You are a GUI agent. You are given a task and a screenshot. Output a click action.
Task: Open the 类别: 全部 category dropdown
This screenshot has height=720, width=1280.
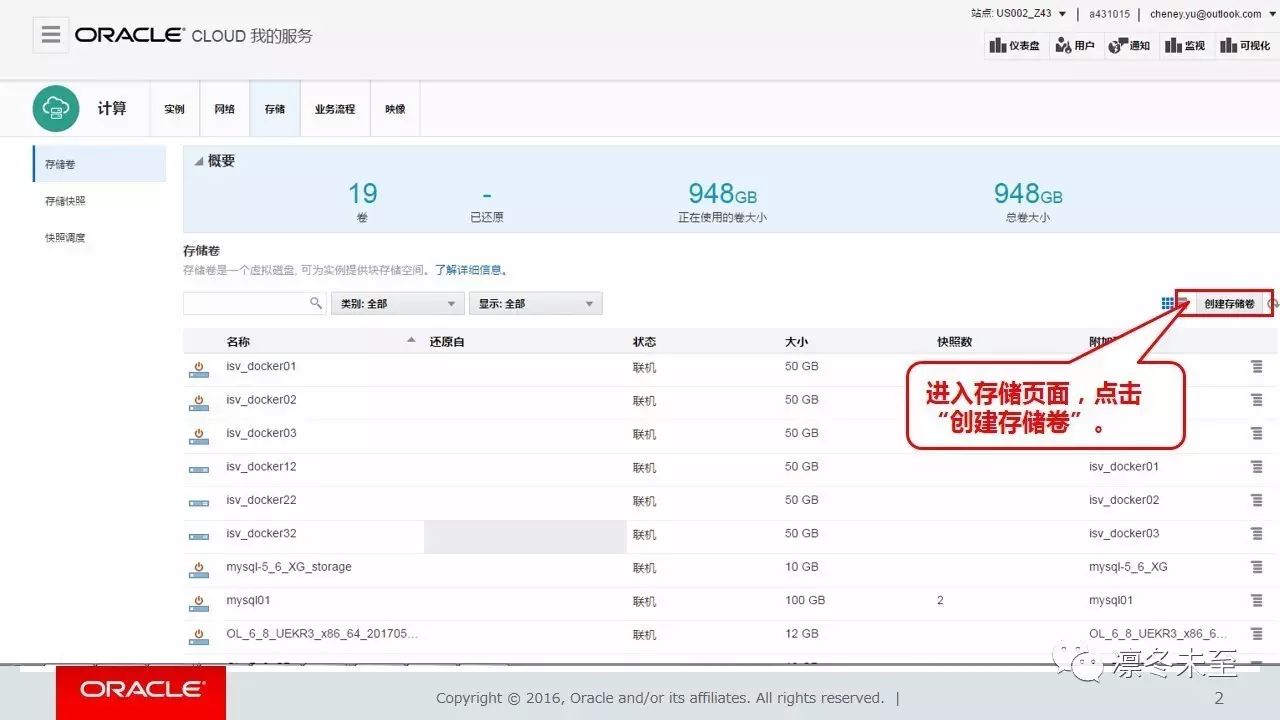(397, 303)
